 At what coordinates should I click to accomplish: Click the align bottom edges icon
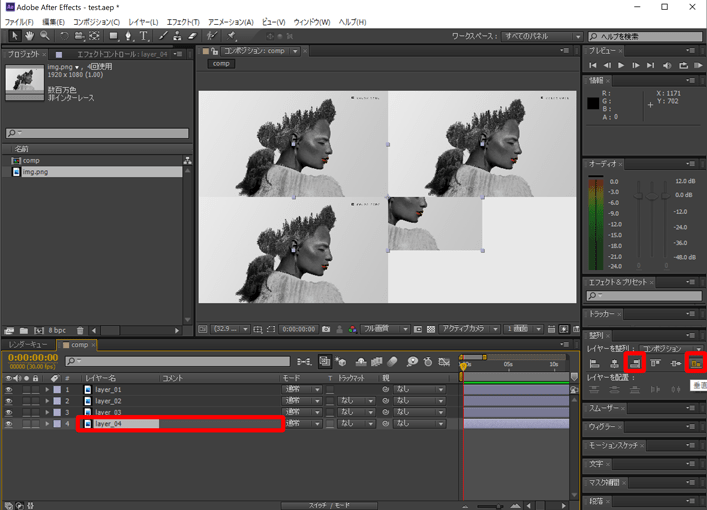pyautogui.click(x=696, y=363)
